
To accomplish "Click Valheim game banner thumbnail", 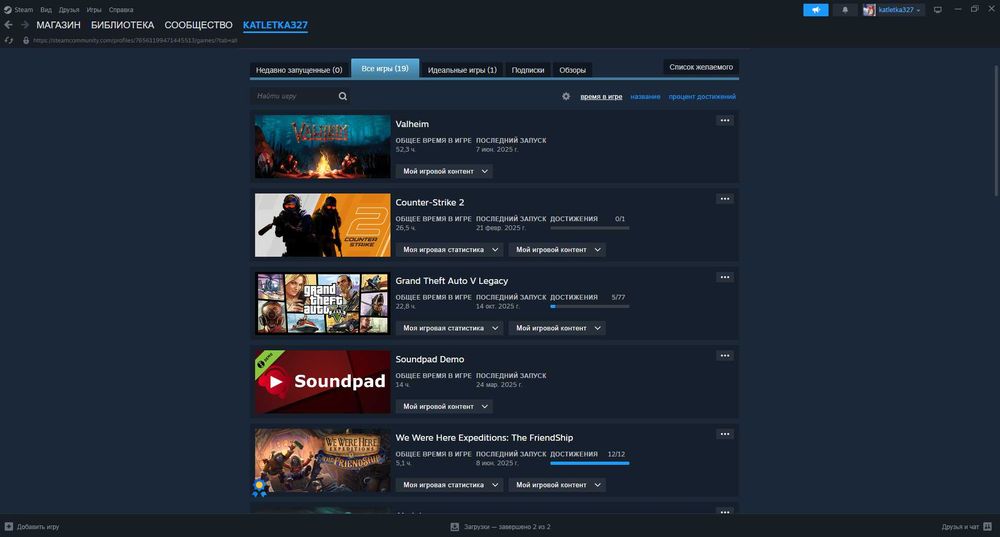I will (x=323, y=147).
